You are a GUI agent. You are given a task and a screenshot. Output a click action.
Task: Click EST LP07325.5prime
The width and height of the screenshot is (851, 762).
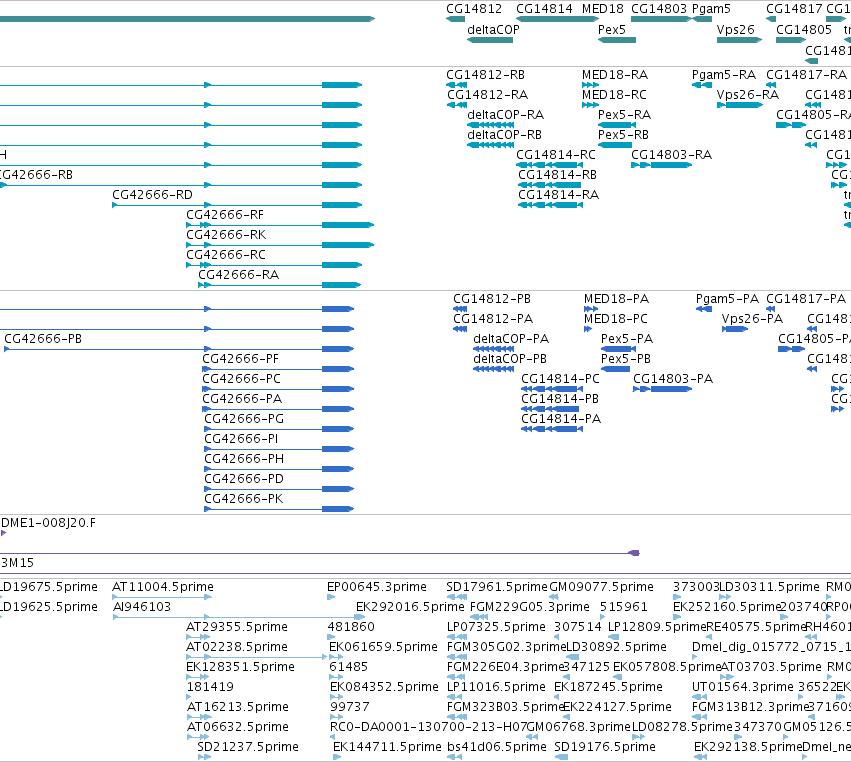(x=496, y=627)
